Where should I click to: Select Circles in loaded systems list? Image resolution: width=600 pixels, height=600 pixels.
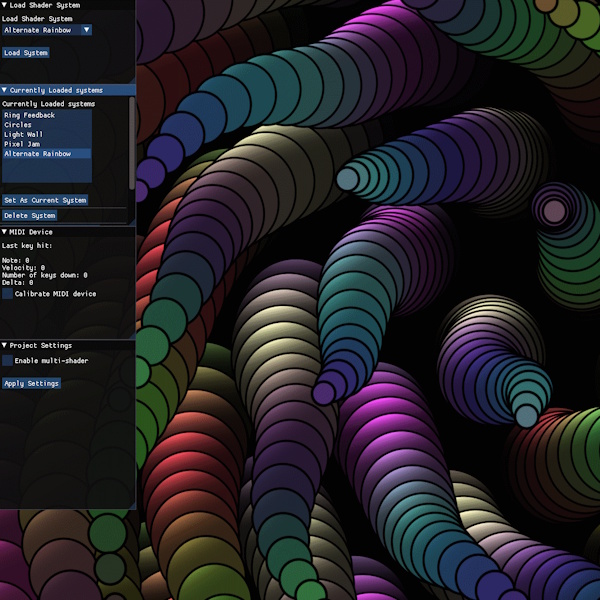(x=47, y=125)
